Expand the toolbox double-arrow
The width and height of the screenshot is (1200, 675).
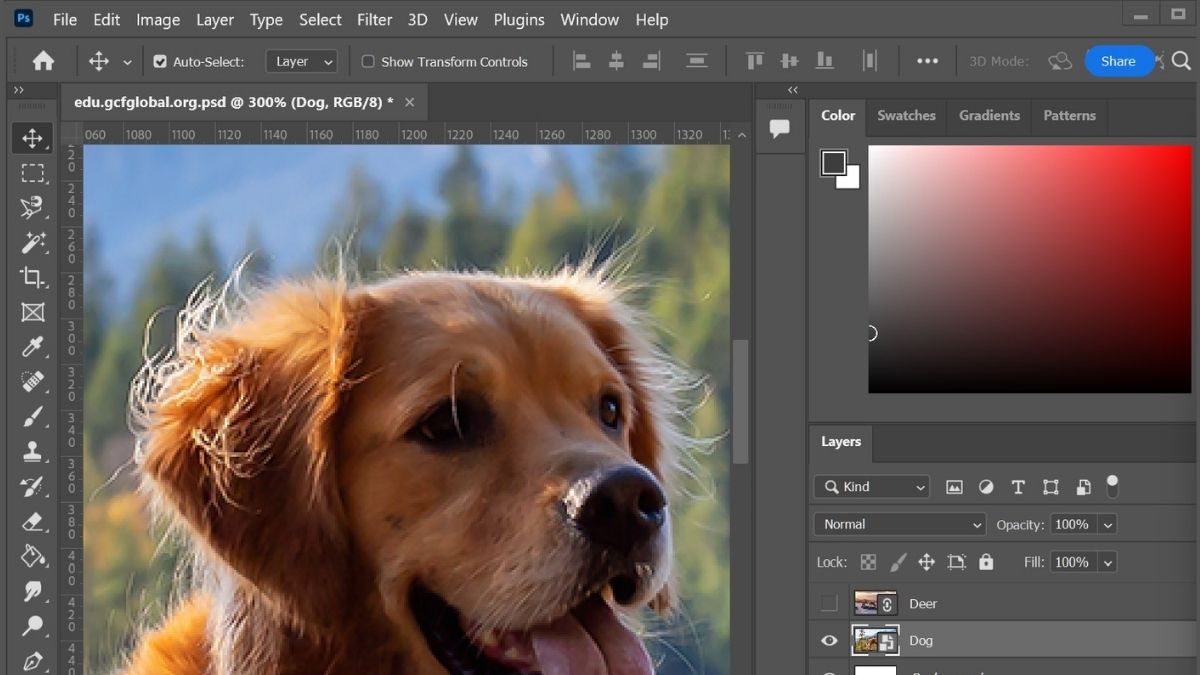coord(18,90)
